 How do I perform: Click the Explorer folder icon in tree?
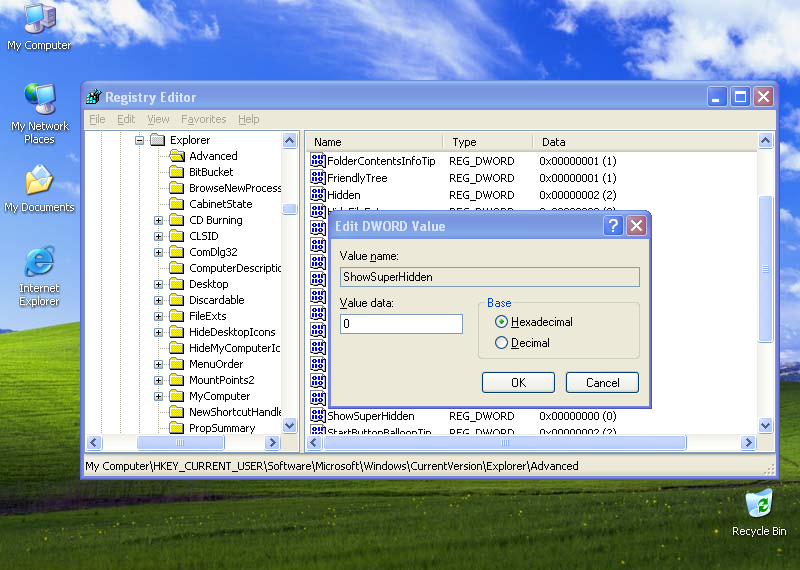[x=158, y=140]
